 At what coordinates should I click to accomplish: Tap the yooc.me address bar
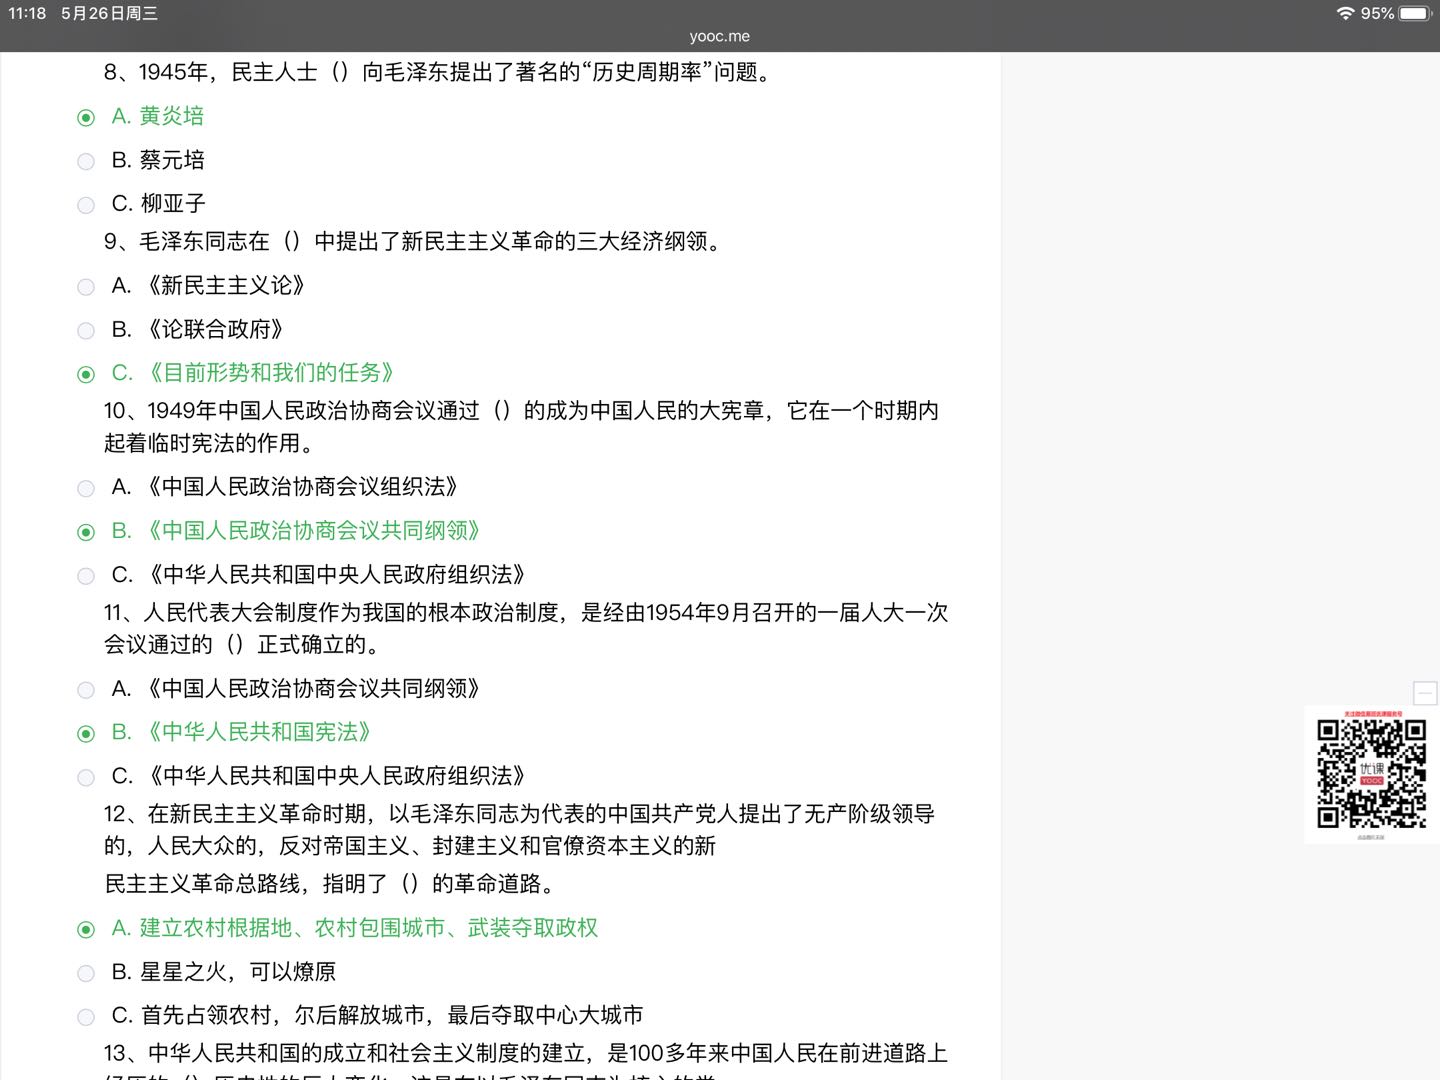[x=719, y=36]
